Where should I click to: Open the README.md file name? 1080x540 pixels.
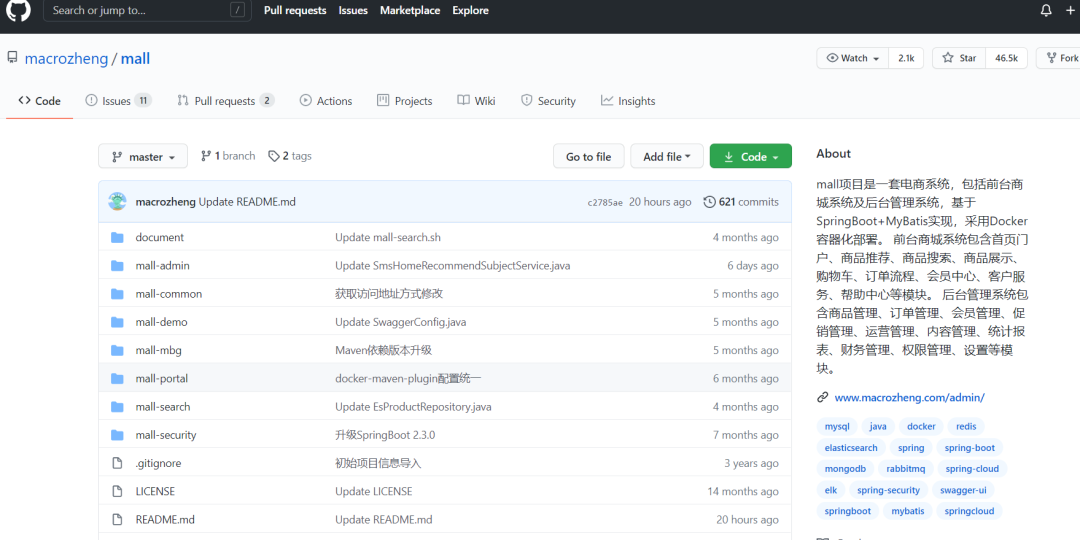tap(165, 520)
